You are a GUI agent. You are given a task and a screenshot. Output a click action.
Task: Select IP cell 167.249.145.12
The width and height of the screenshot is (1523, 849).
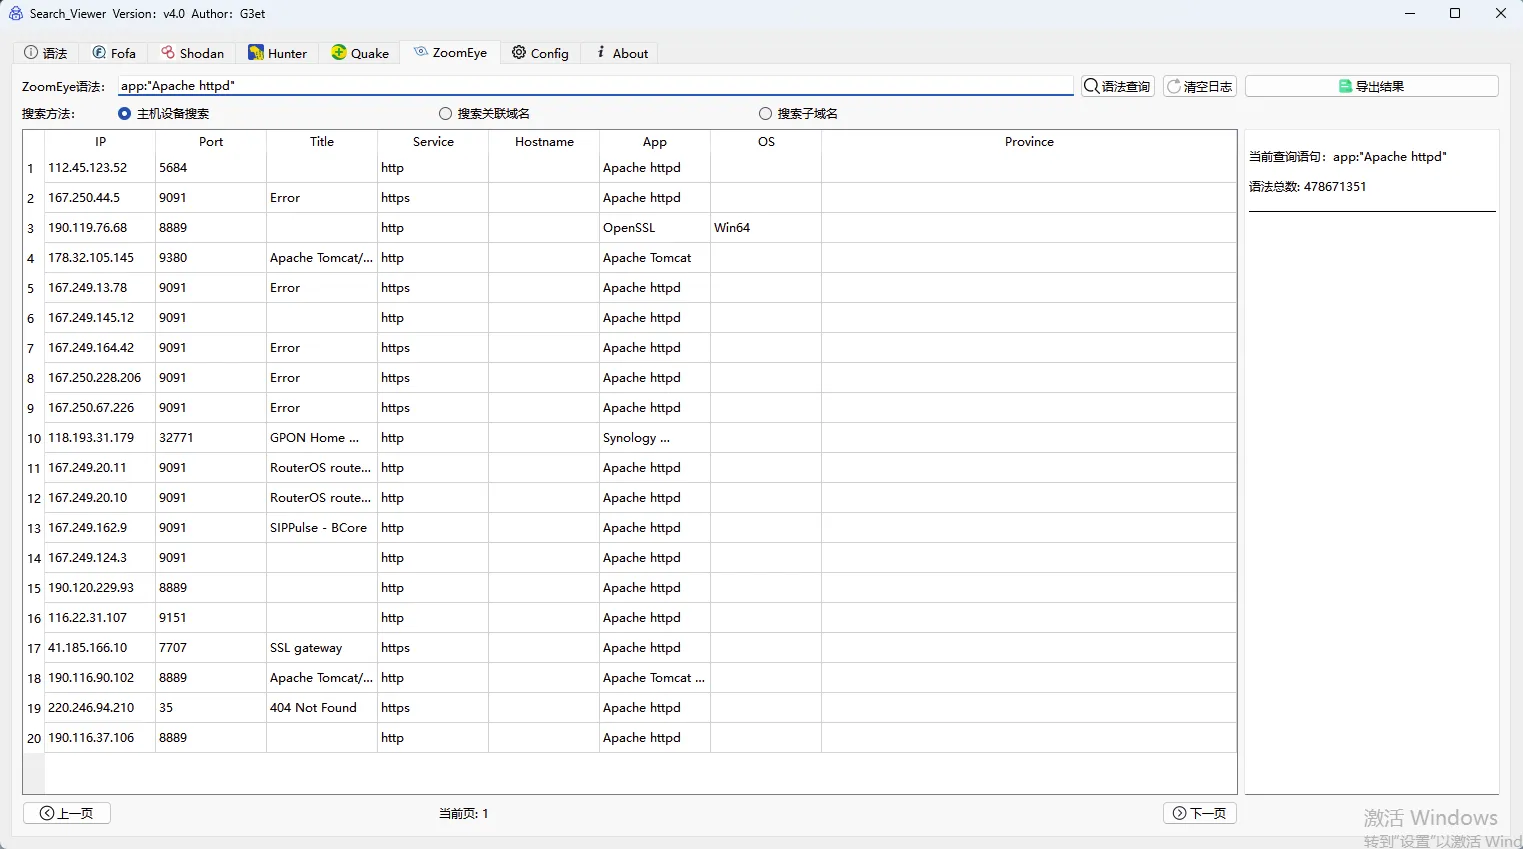(100, 318)
